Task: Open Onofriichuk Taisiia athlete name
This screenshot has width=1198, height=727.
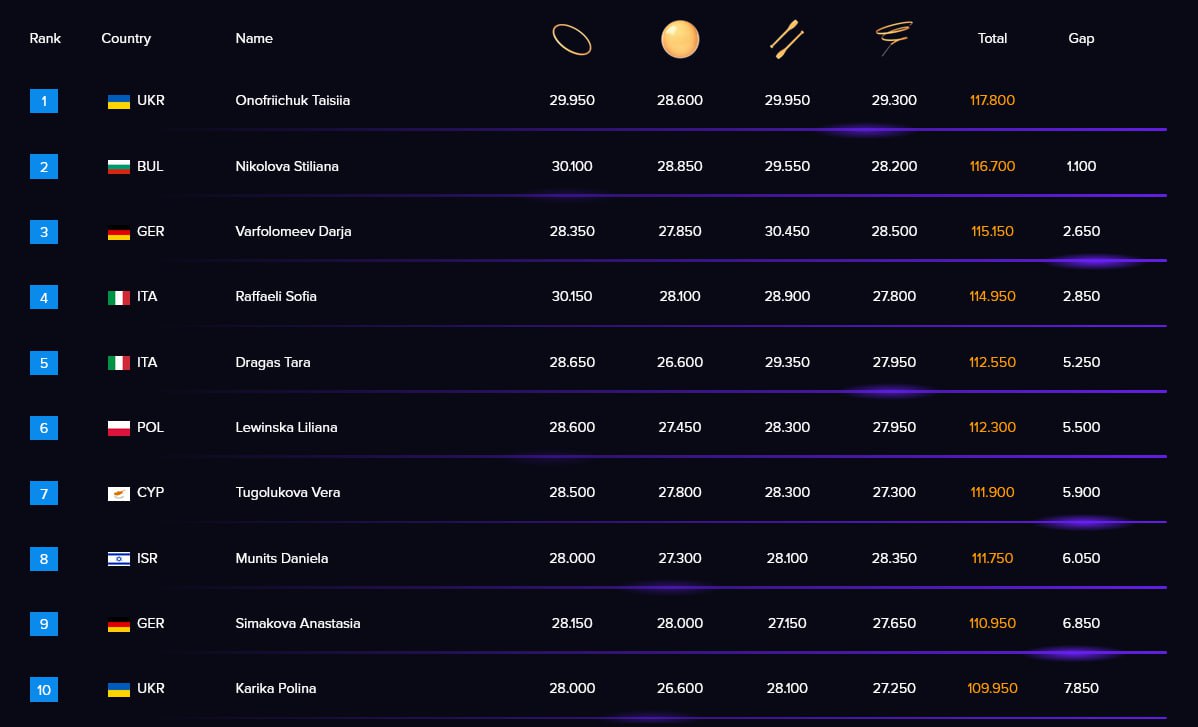Action: (x=293, y=100)
